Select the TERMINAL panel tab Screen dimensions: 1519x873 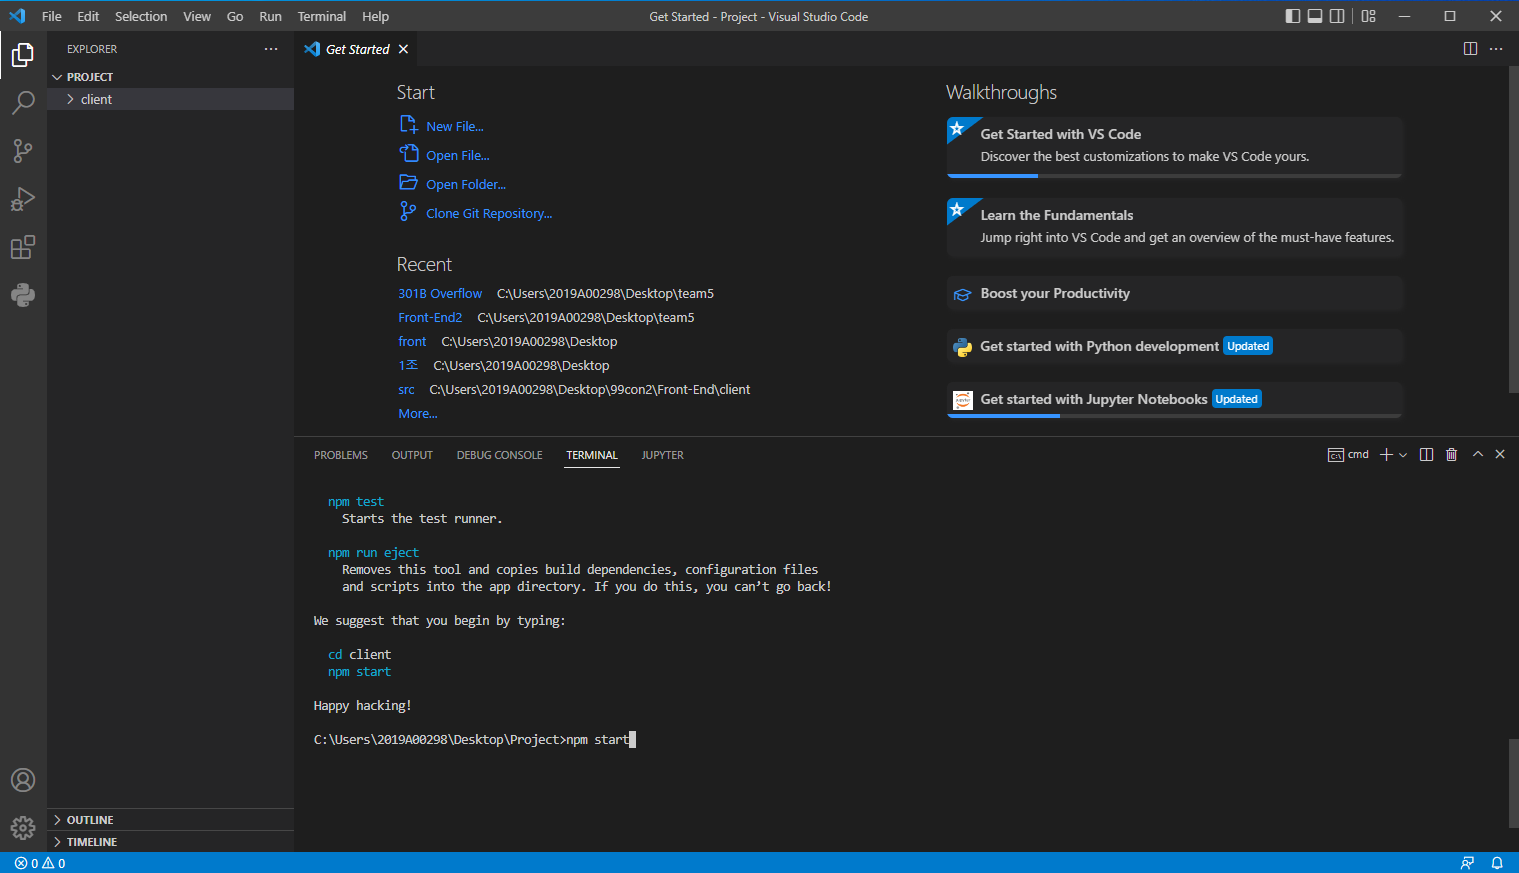tap(592, 455)
